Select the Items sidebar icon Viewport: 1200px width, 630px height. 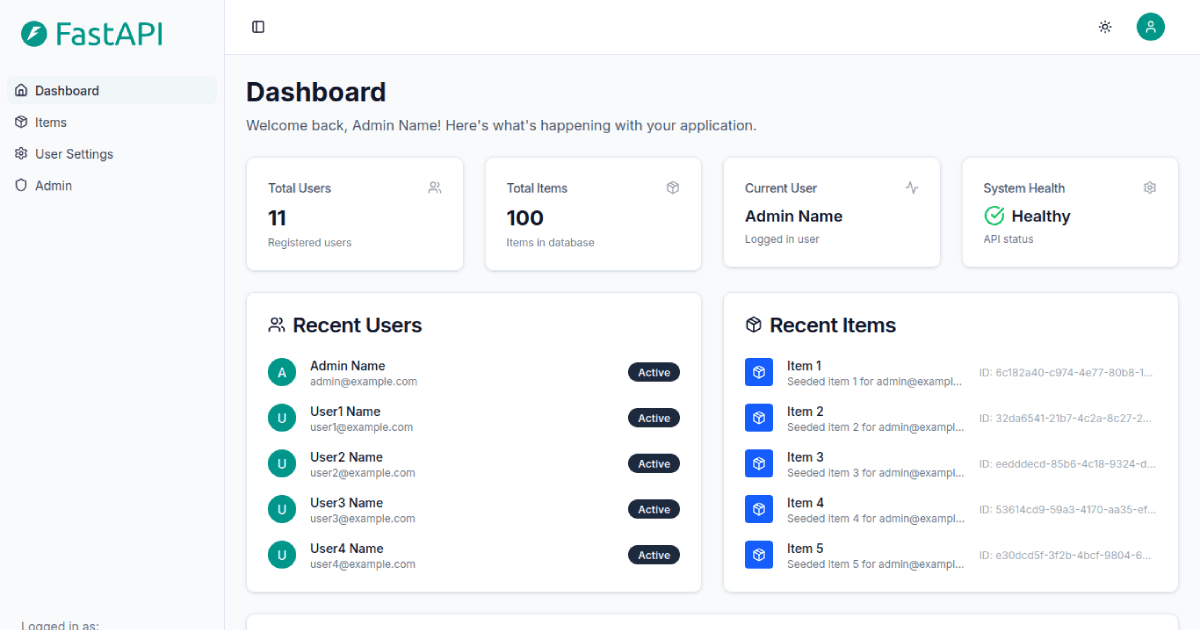[23, 122]
